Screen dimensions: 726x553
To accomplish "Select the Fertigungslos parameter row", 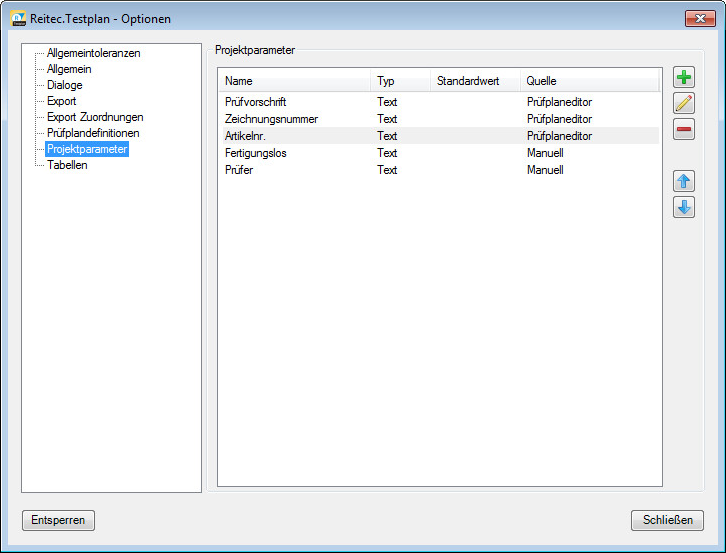I will click(x=256, y=153).
